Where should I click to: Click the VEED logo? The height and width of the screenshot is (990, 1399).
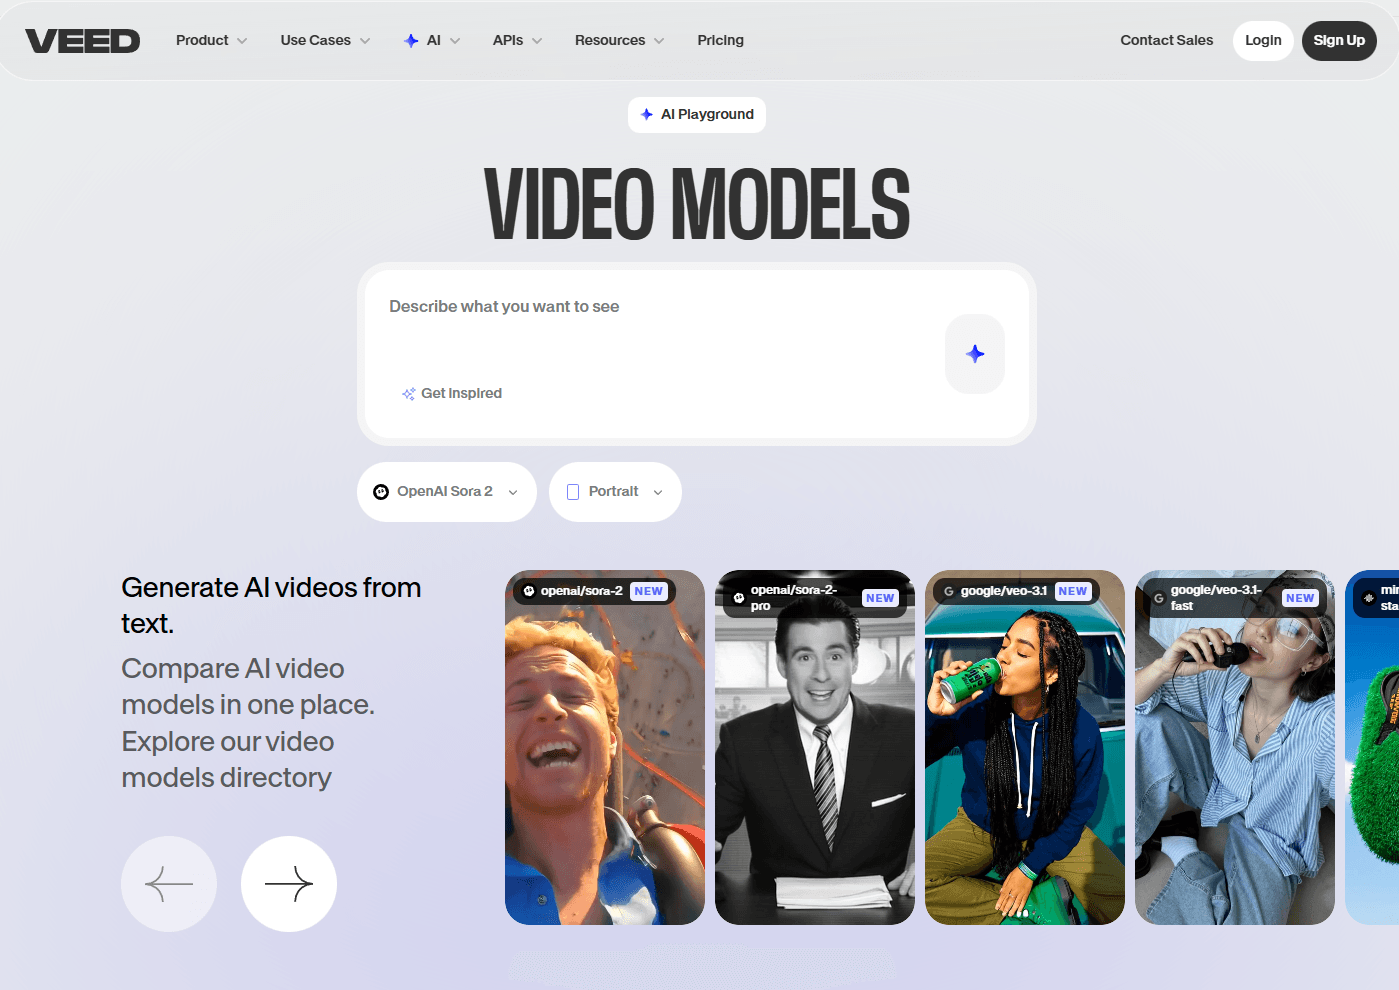tap(82, 41)
